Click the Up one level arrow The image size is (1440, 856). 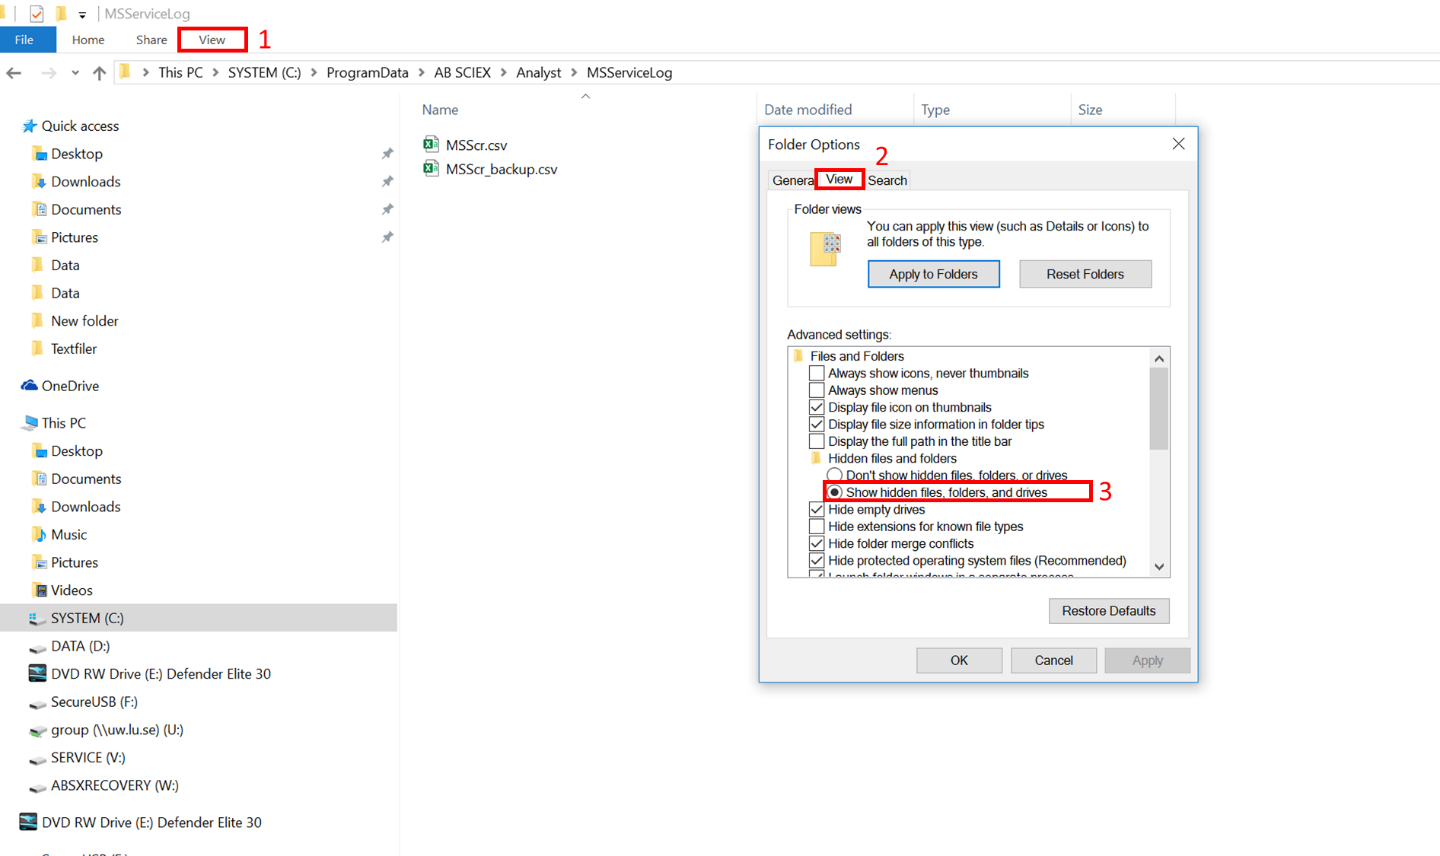click(x=99, y=73)
